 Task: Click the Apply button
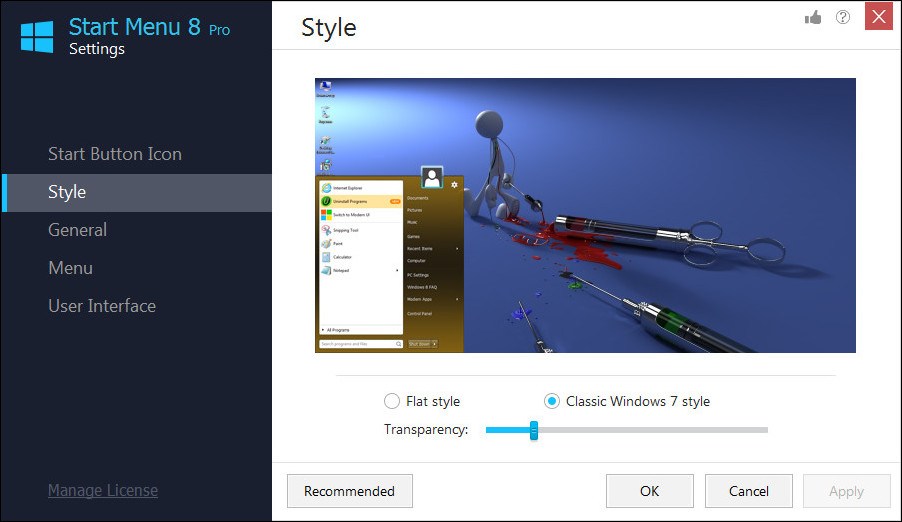tap(846, 491)
